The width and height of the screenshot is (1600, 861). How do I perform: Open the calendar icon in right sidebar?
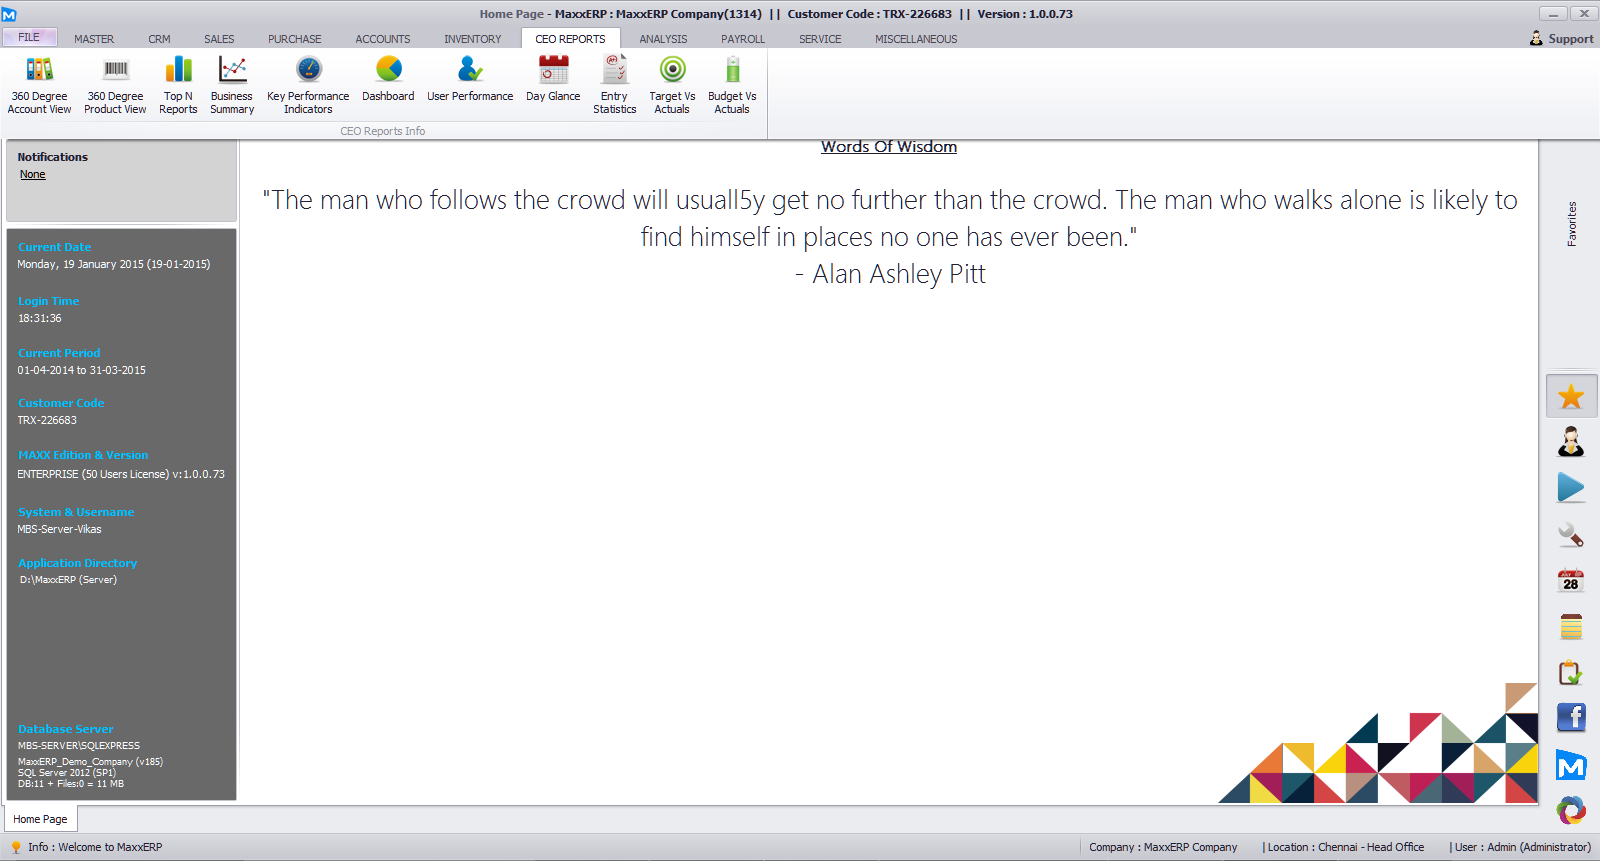click(x=1571, y=581)
